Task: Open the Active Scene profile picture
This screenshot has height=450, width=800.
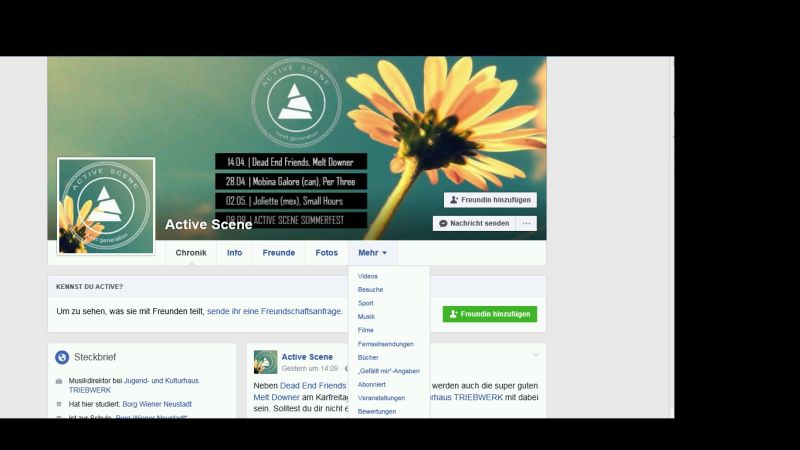Action: 106,206
